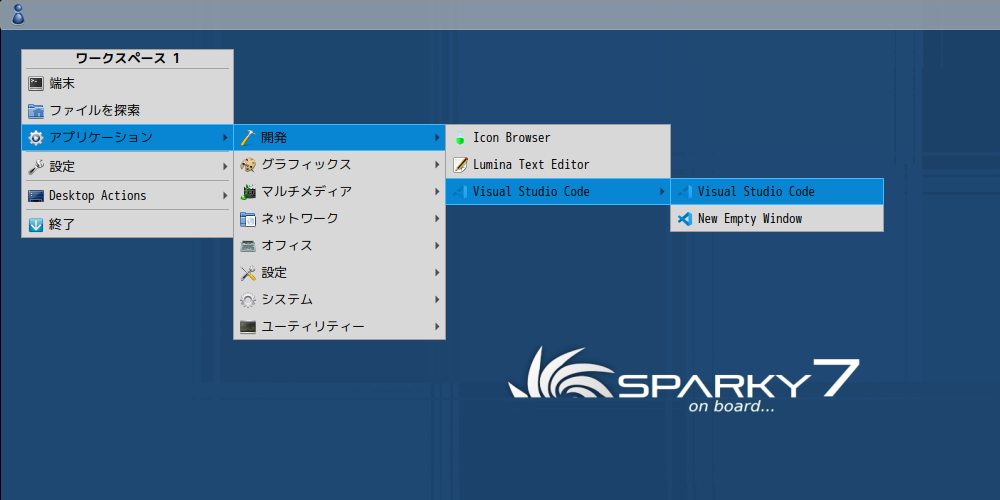Select New Empty Window entry
1000x500 pixels.
coord(777,219)
